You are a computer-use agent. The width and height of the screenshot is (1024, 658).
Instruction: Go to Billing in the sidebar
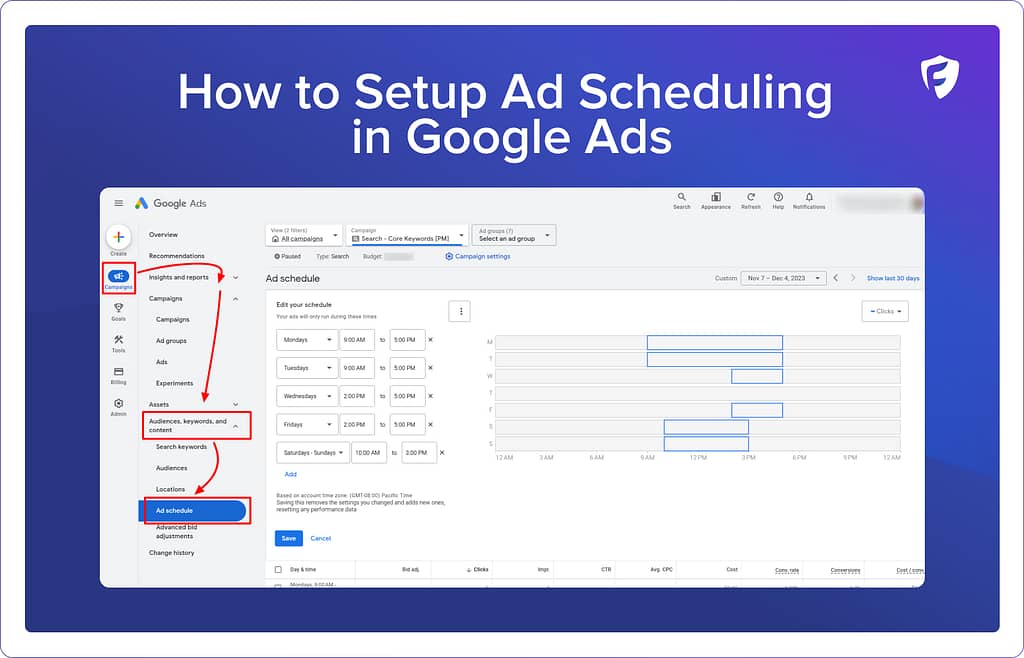pyautogui.click(x=118, y=372)
